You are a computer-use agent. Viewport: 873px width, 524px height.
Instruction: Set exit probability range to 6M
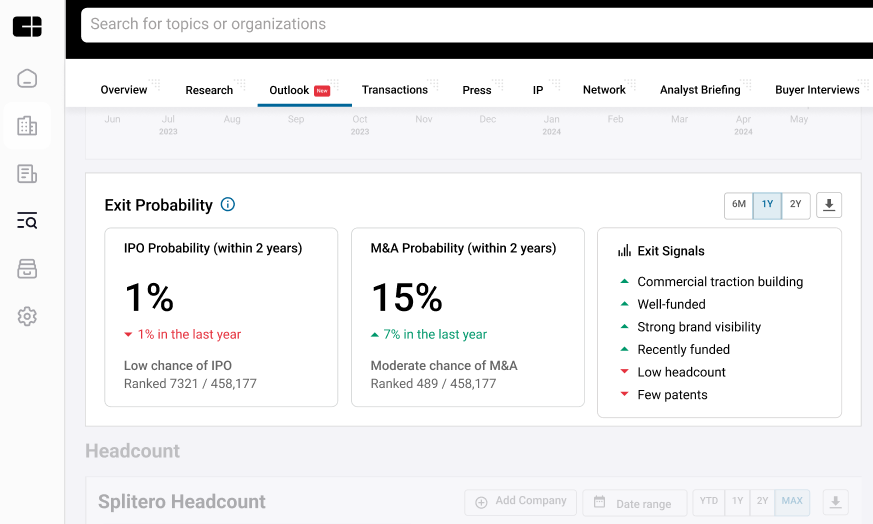point(739,205)
